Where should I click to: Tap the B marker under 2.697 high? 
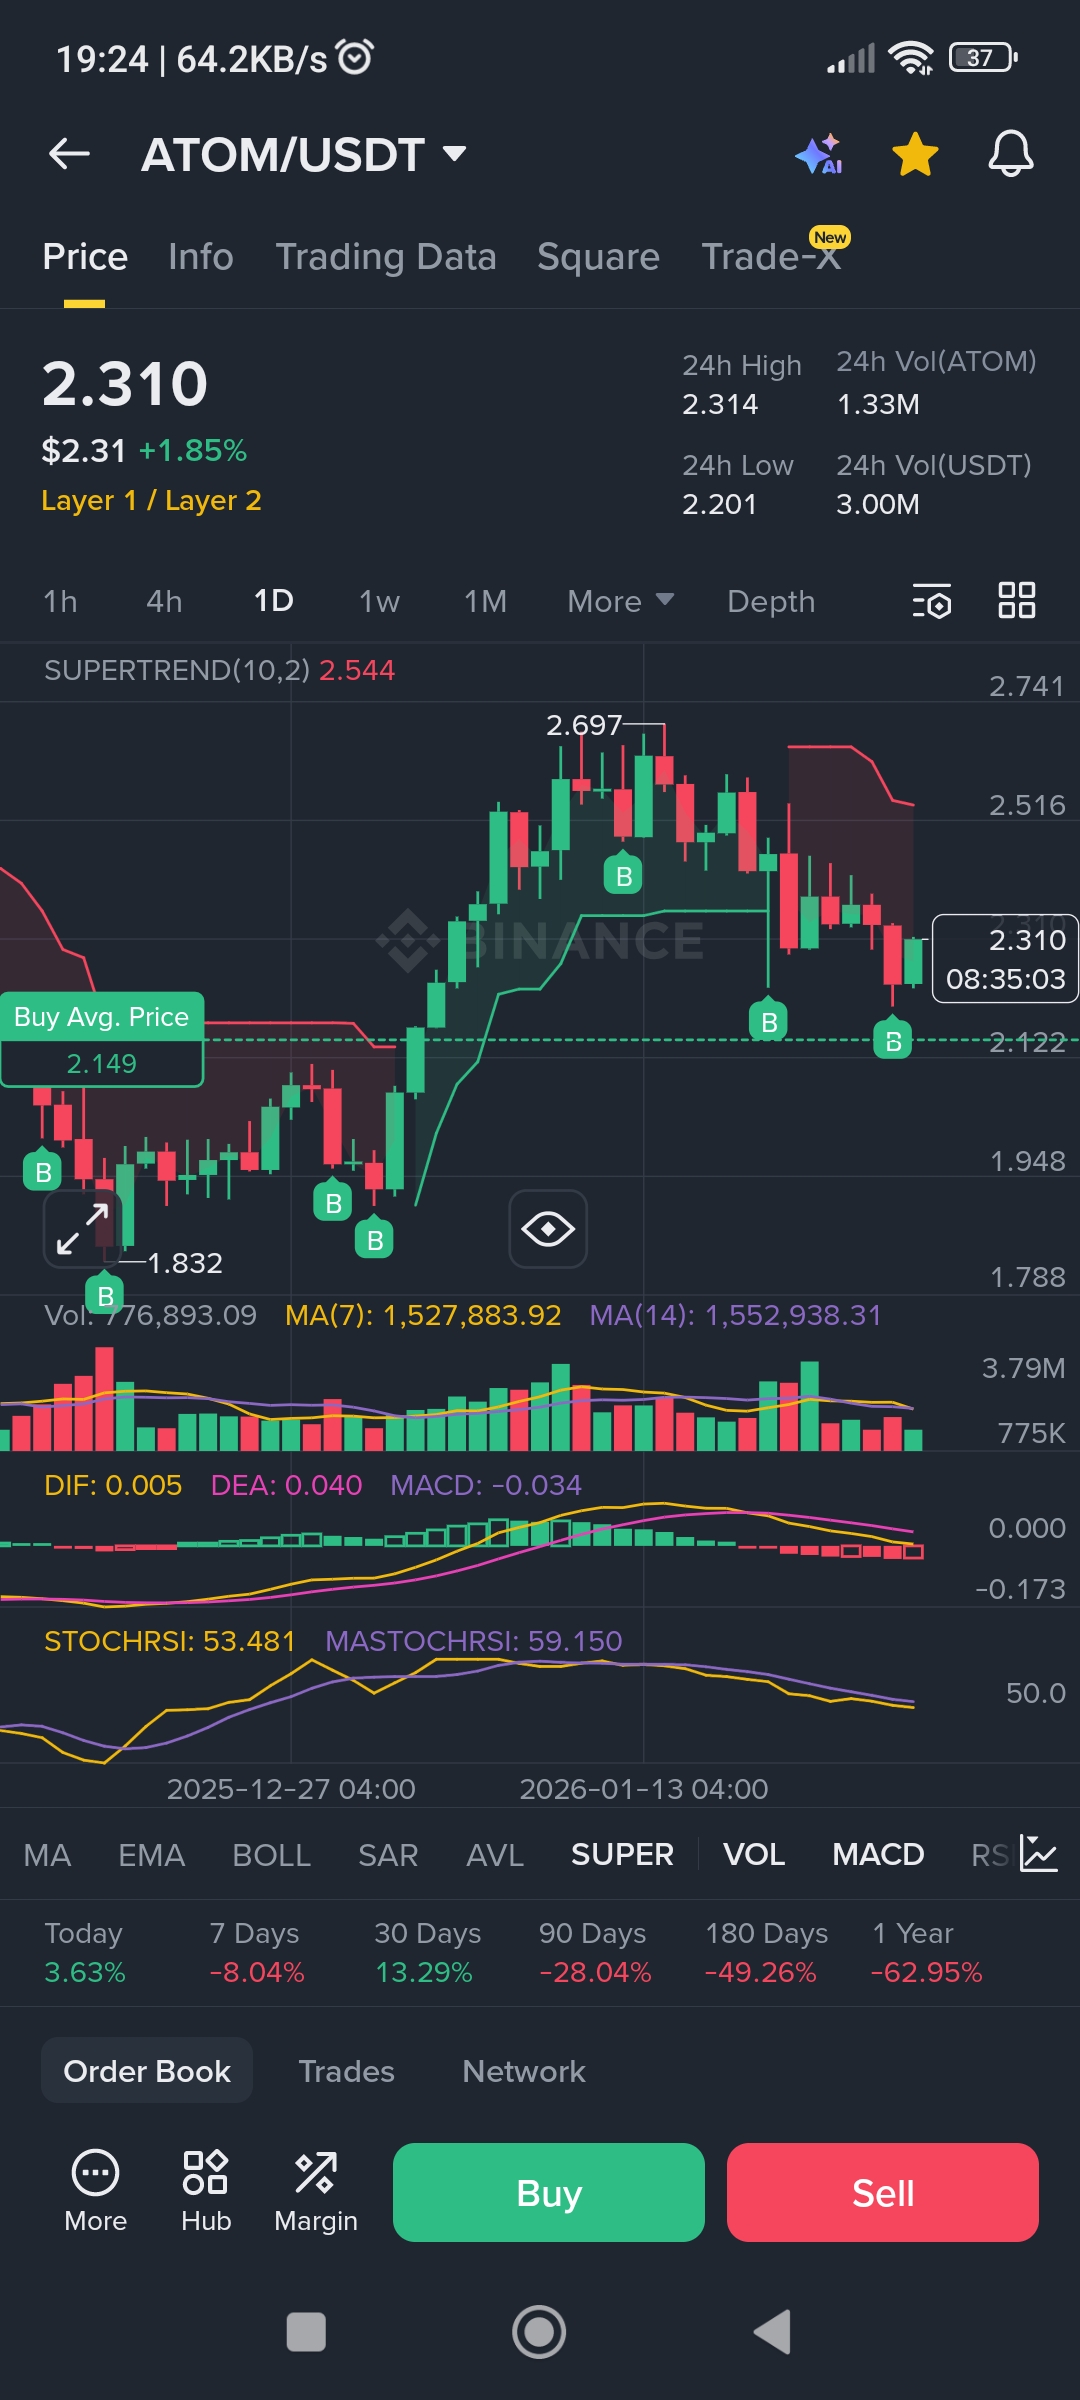[x=623, y=875]
